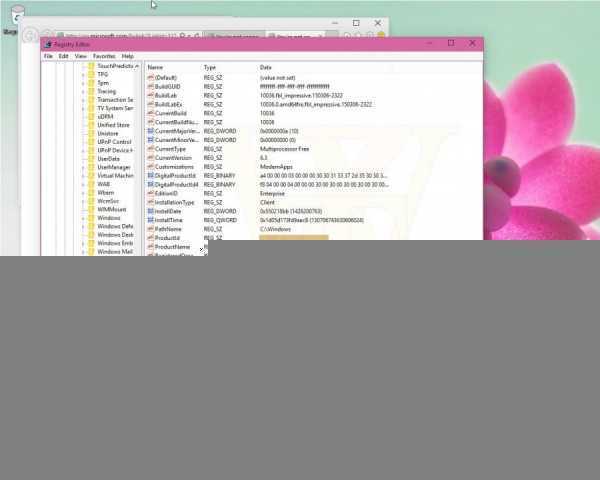This screenshot has height=480, width=600.
Task: Click the PathName string value icon
Action: tap(151, 229)
